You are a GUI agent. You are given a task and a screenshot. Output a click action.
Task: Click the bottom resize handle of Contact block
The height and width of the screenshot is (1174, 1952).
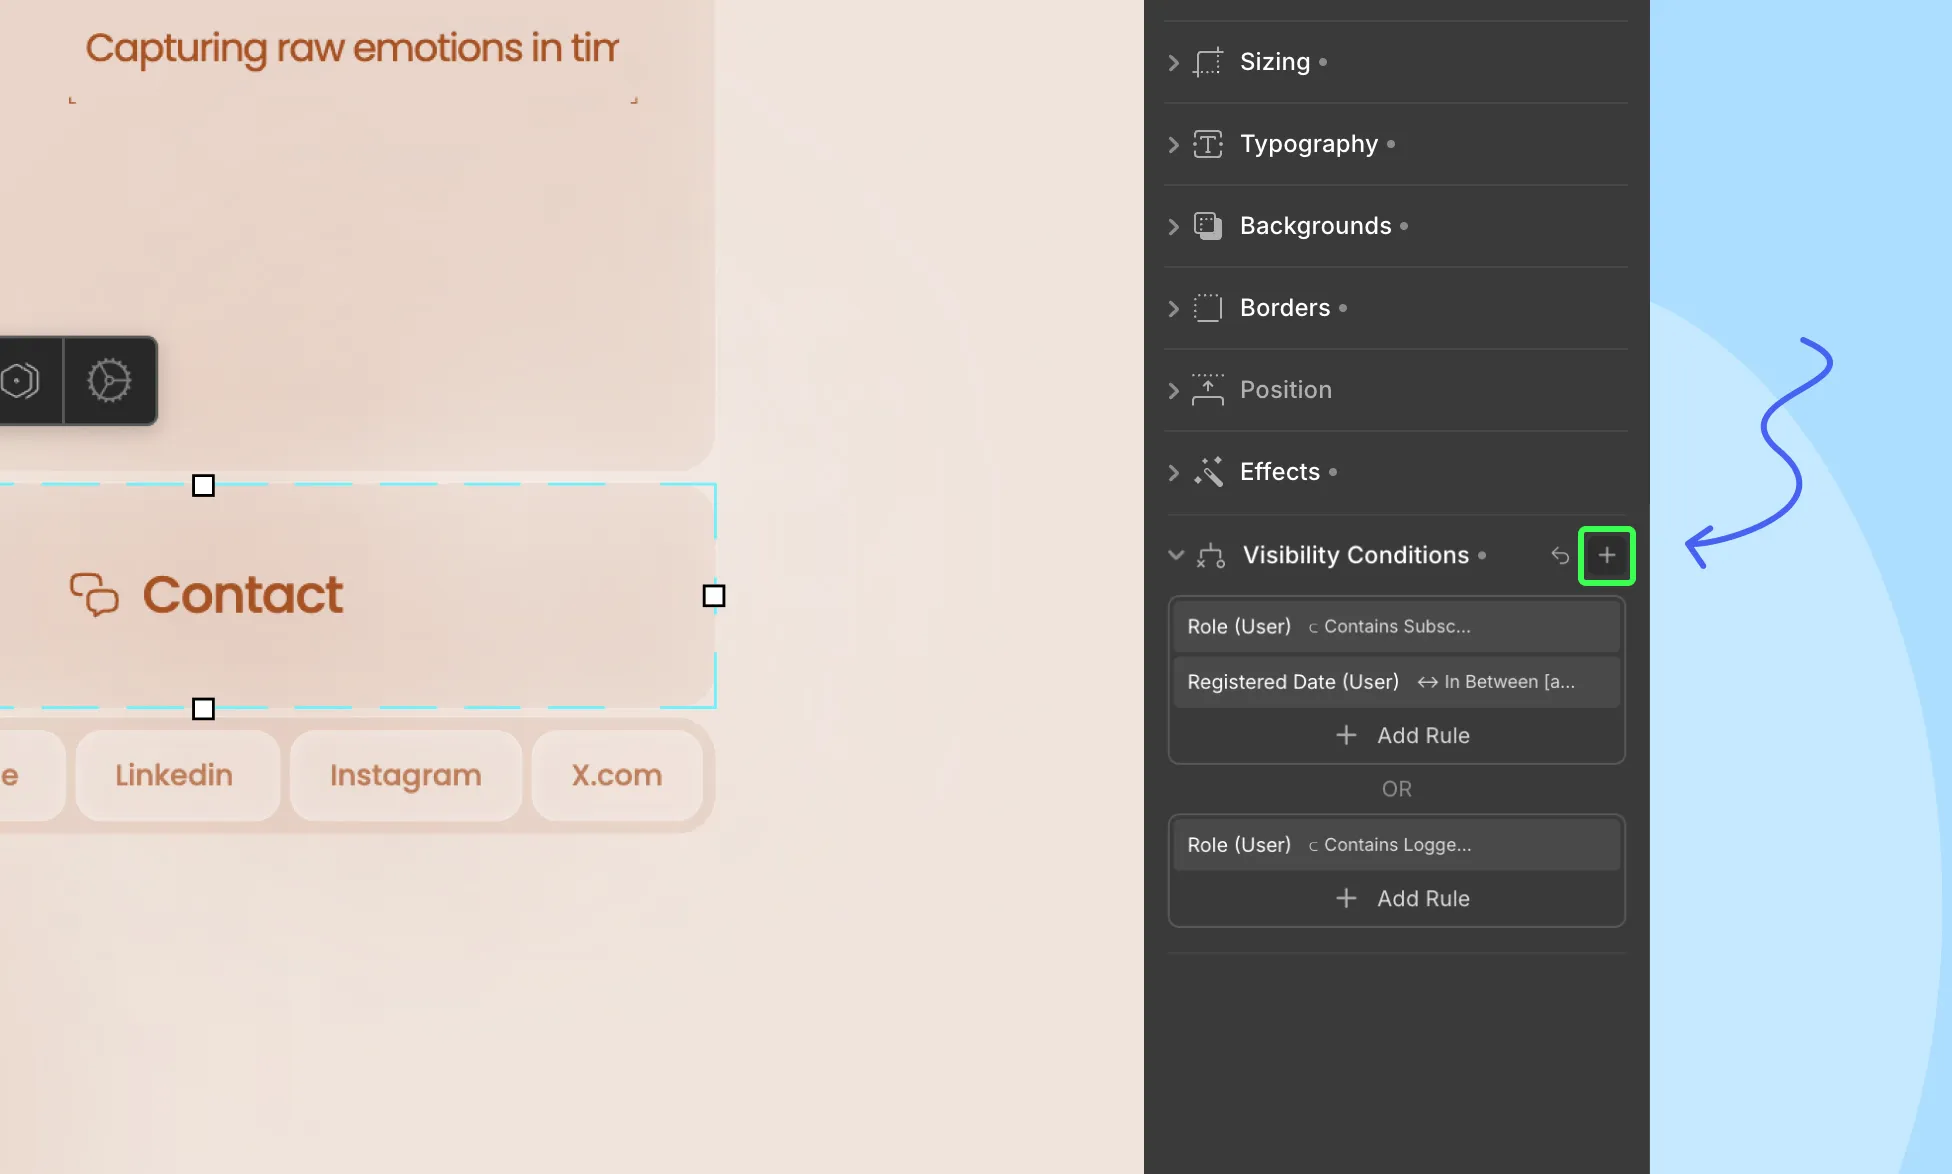203,709
